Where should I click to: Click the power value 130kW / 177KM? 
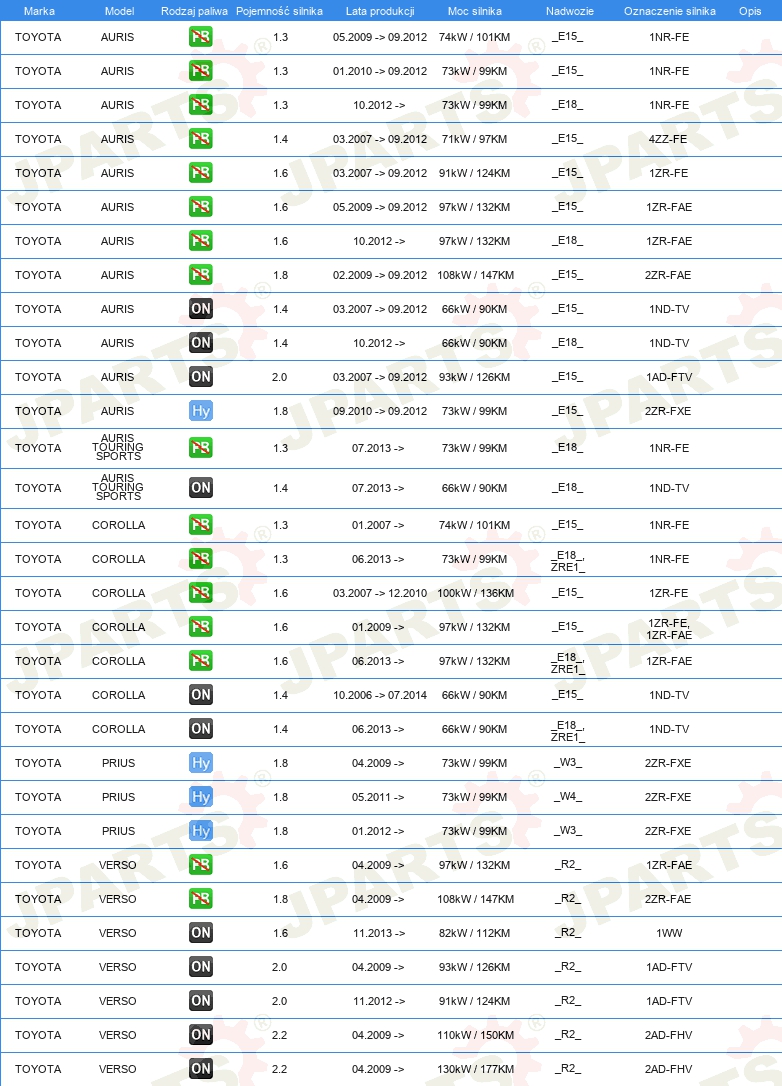click(475, 1069)
